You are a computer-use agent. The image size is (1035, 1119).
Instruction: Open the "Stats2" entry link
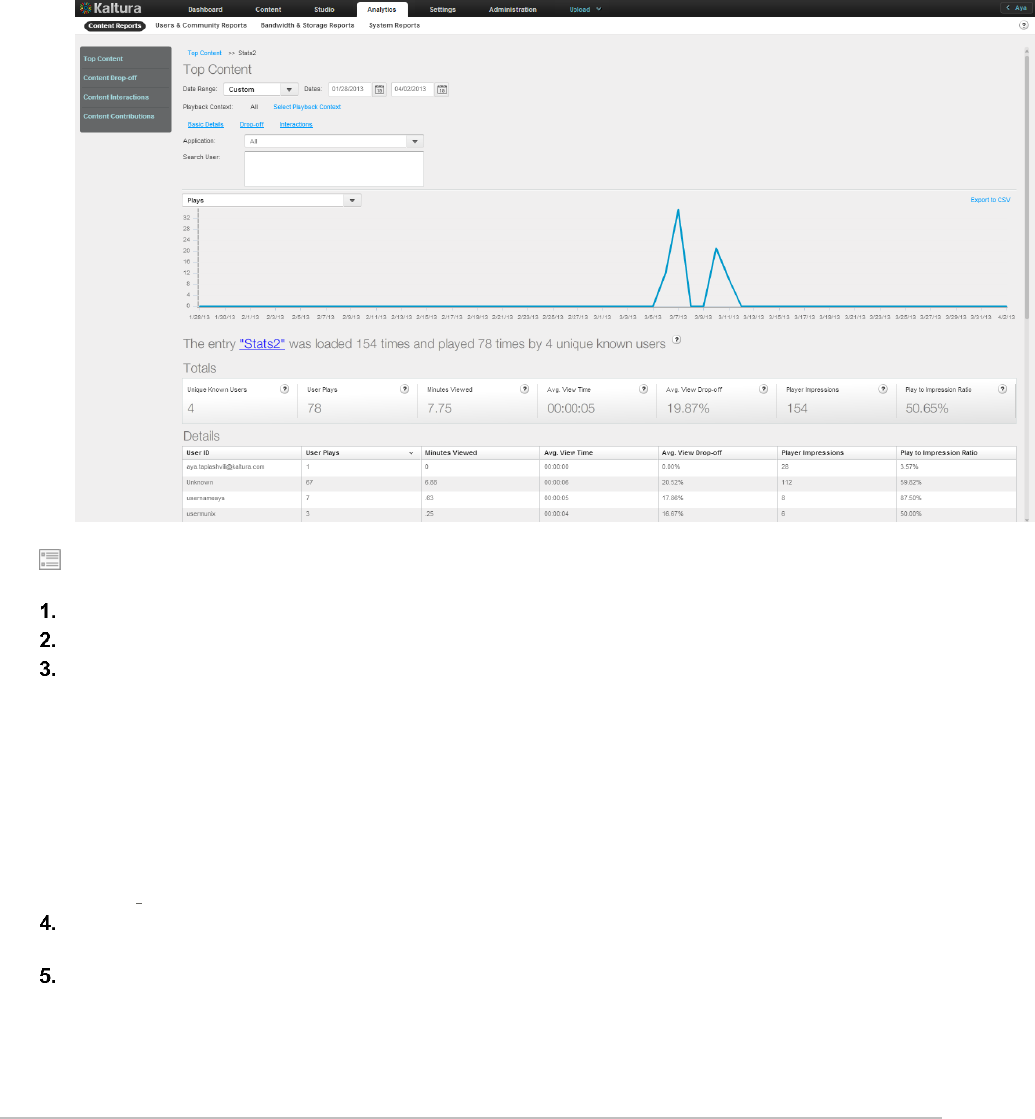coord(262,344)
